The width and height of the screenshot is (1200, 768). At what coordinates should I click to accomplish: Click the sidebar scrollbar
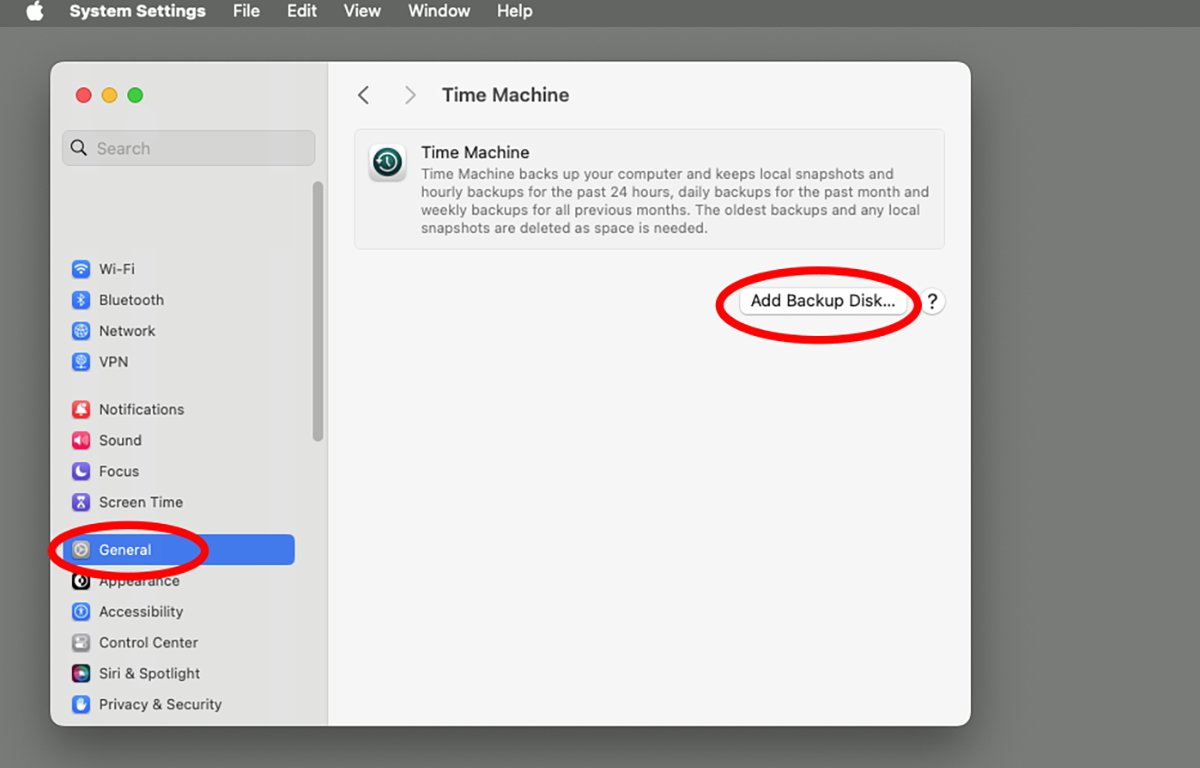pyautogui.click(x=318, y=311)
